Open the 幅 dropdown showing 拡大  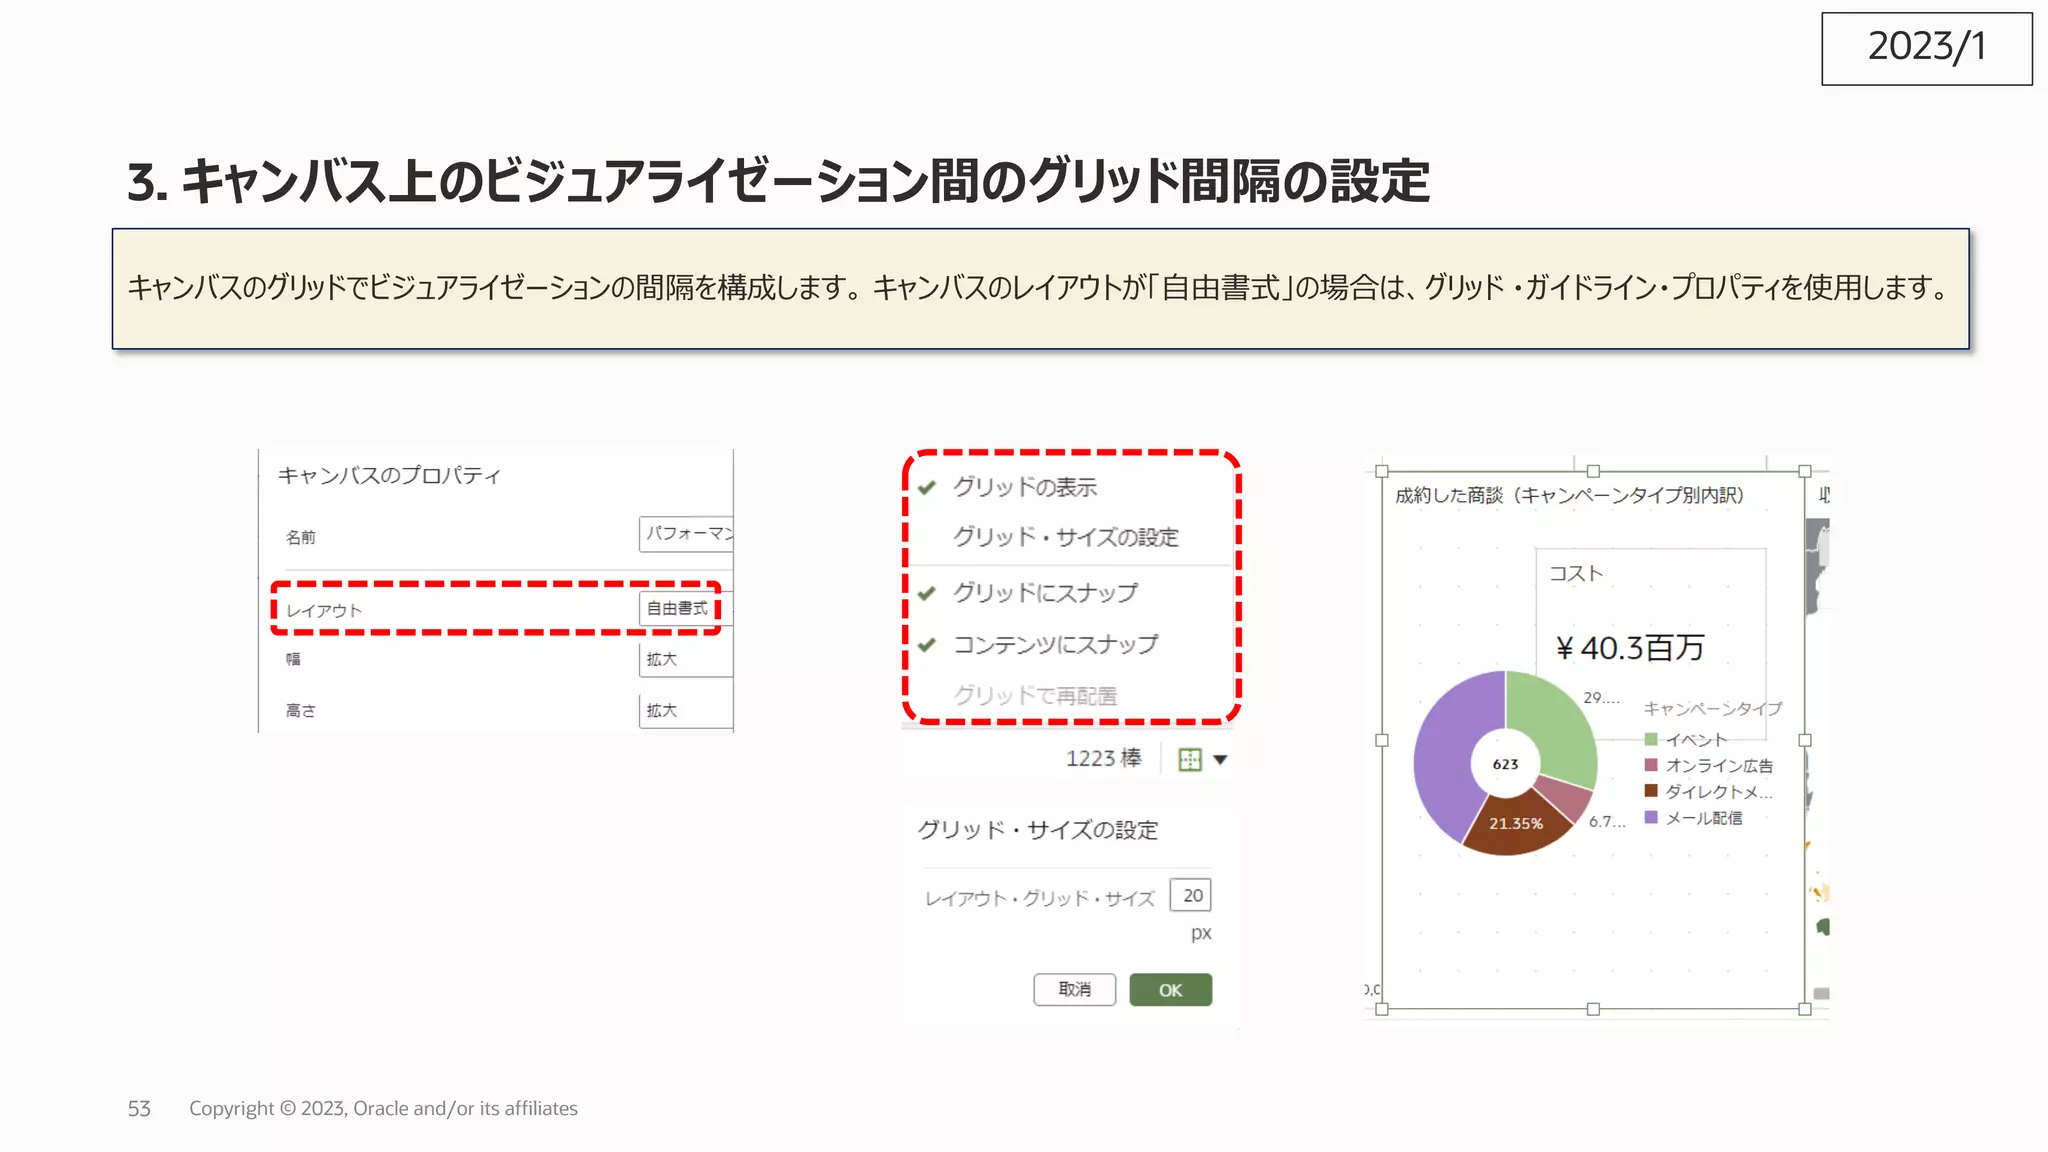685,659
